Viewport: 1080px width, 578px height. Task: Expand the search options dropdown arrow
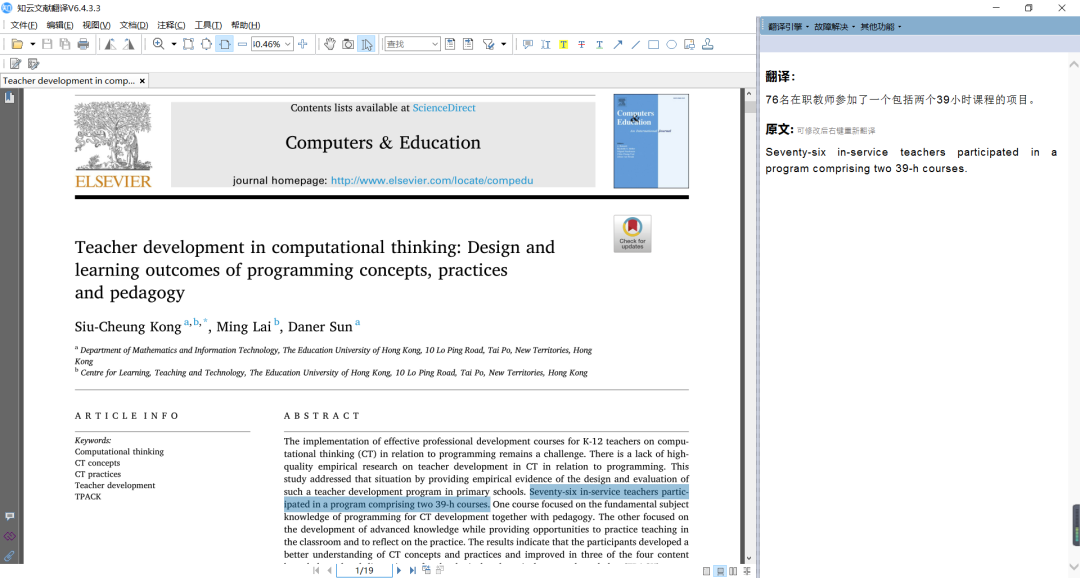tap(503, 44)
